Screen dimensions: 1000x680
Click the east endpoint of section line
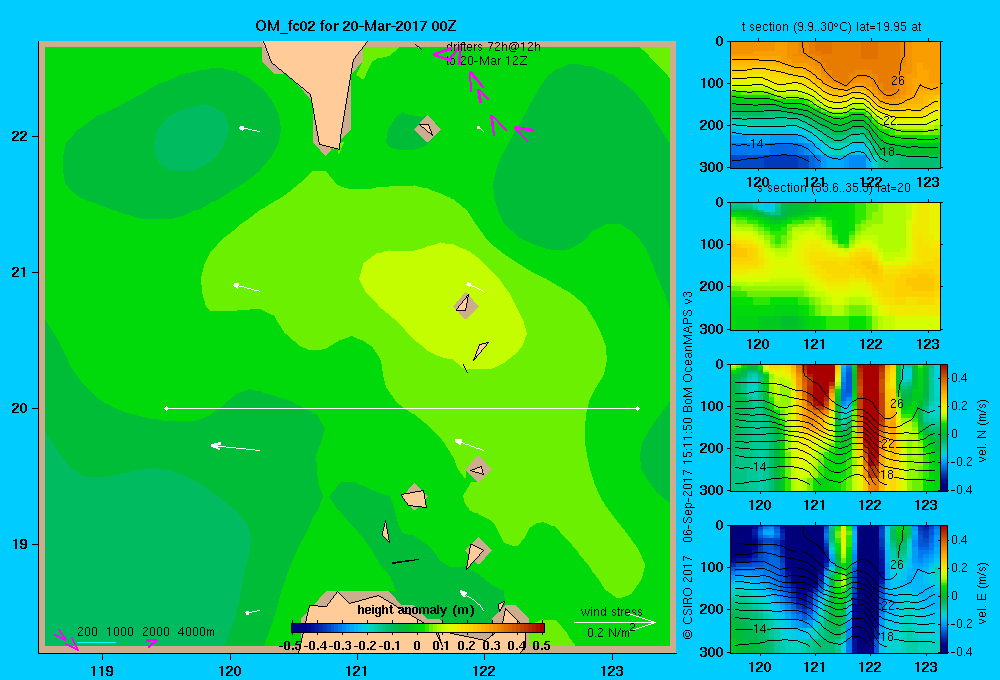pyautogui.click(x=638, y=408)
